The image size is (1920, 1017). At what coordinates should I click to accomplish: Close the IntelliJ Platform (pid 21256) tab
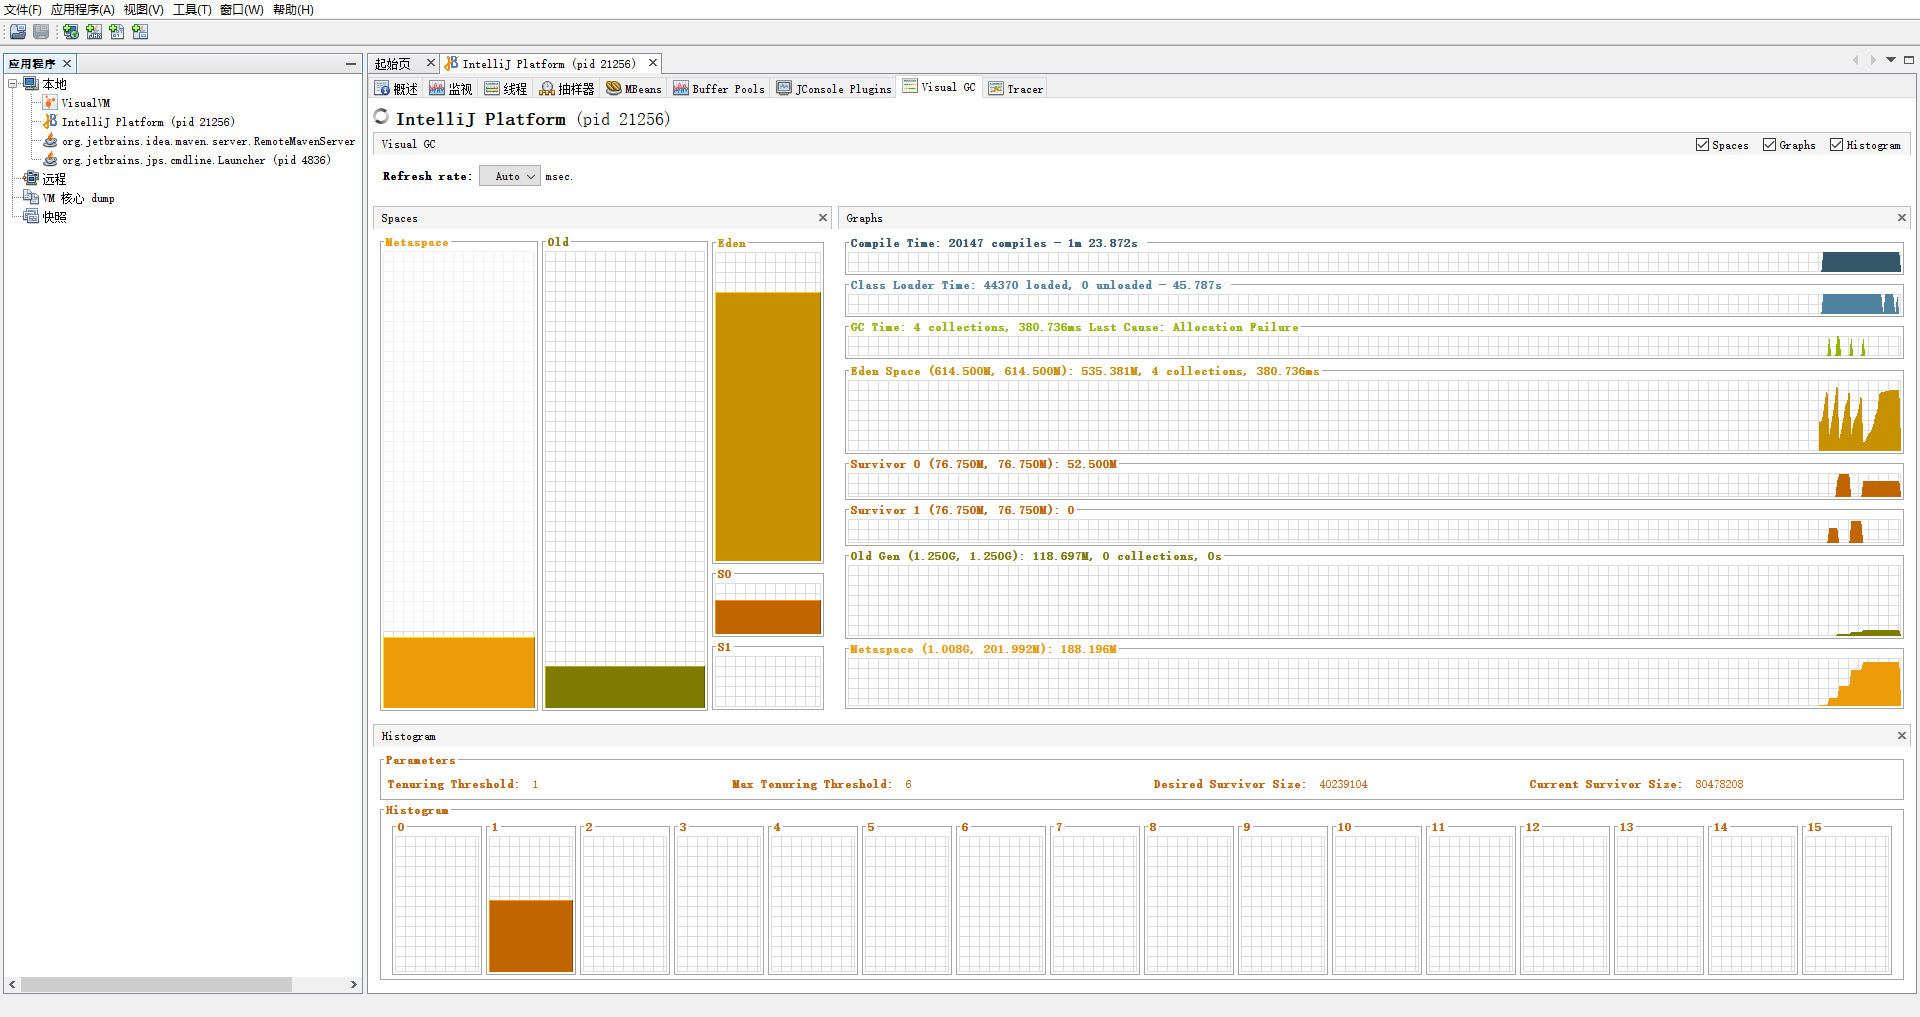coord(653,63)
